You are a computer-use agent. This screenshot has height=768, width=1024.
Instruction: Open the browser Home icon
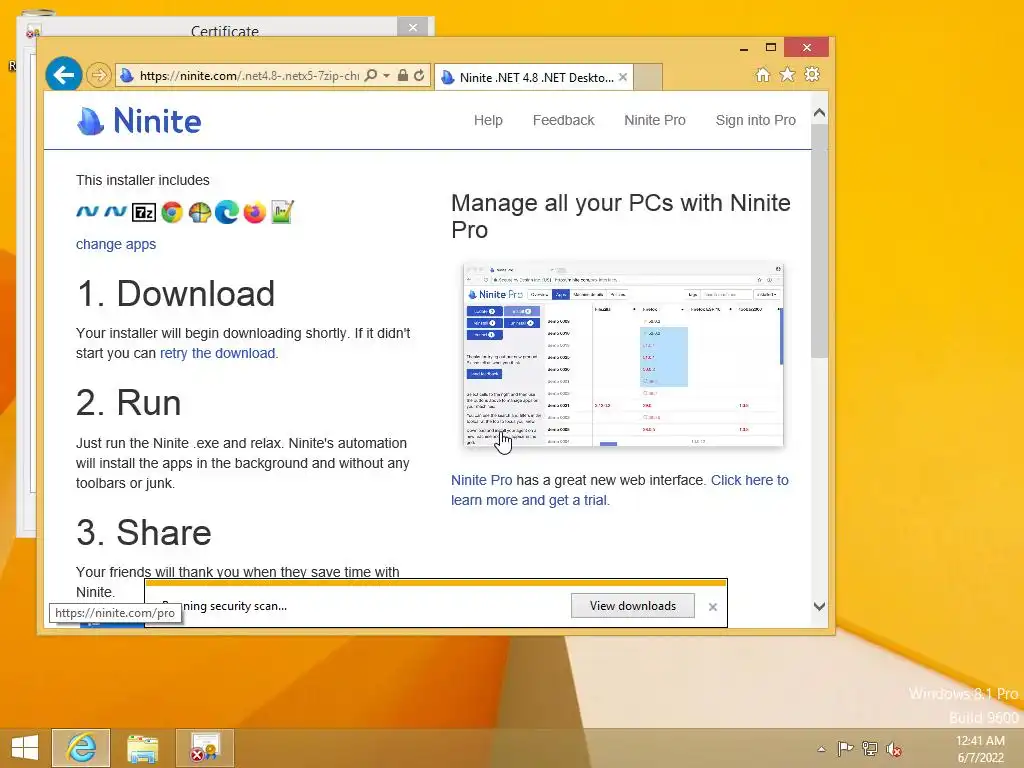(x=762, y=74)
